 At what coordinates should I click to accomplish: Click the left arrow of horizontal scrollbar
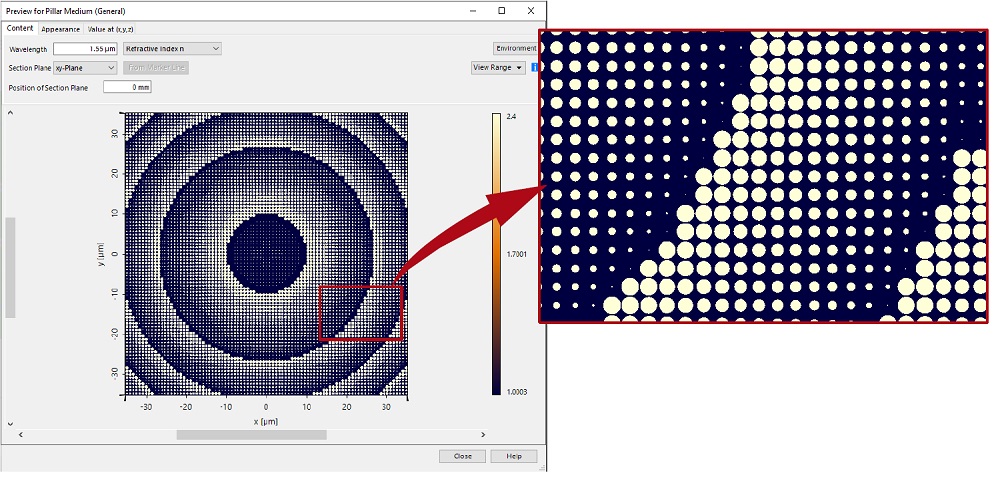click(x=21, y=435)
